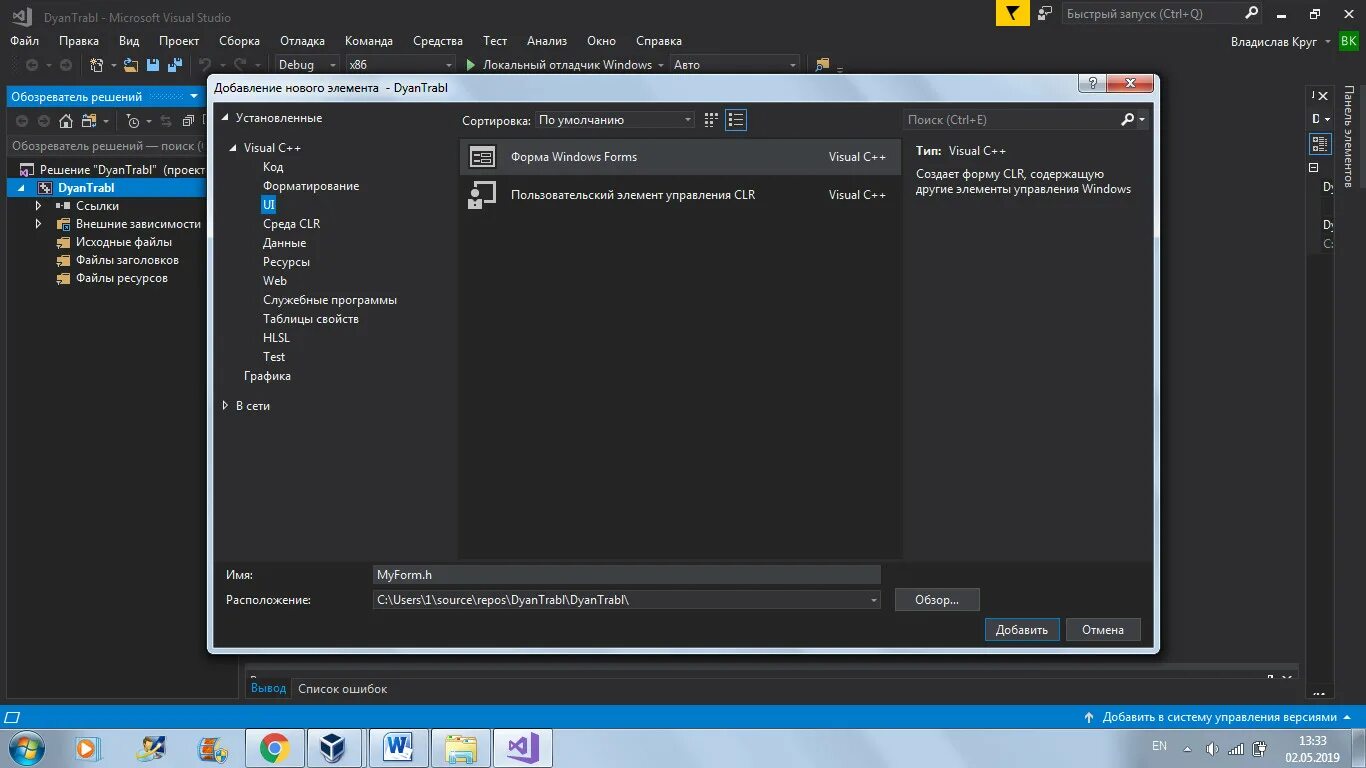Click the solution/folder view switch icon
1366x768 pixels.
click(x=87, y=121)
